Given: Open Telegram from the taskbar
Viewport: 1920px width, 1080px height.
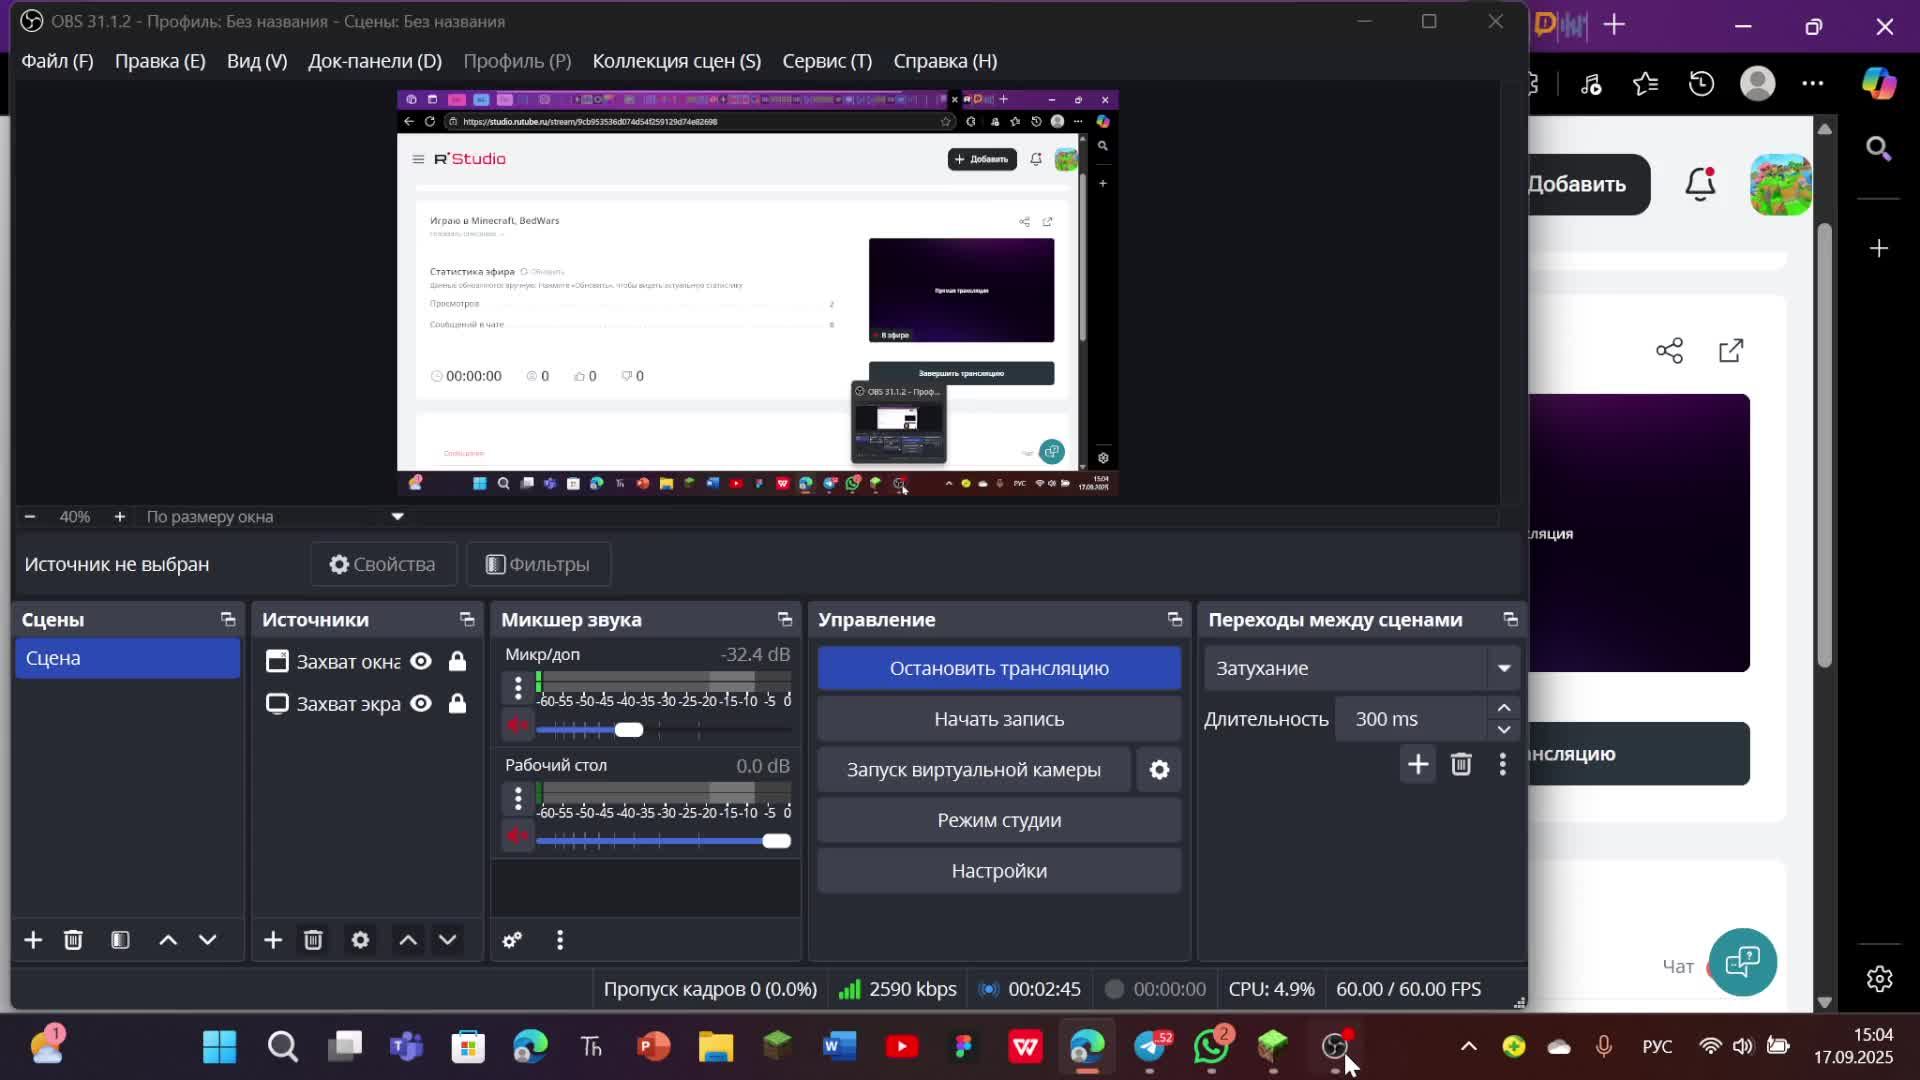Looking at the screenshot, I should pos(1150,1047).
